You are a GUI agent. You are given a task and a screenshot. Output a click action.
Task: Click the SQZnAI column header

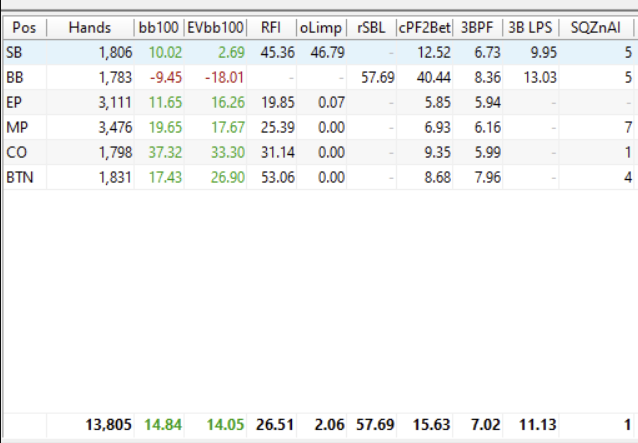tap(596, 28)
